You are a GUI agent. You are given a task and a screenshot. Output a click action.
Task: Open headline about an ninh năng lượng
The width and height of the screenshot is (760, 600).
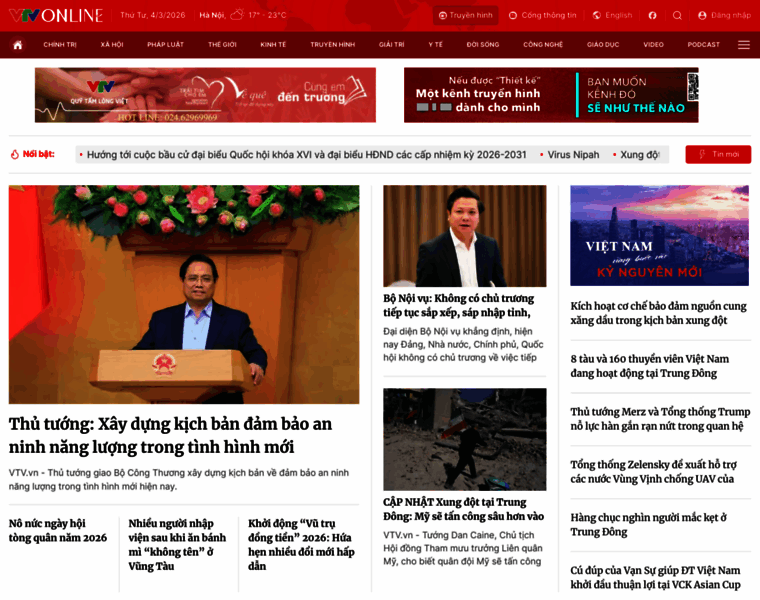click(170, 435)
